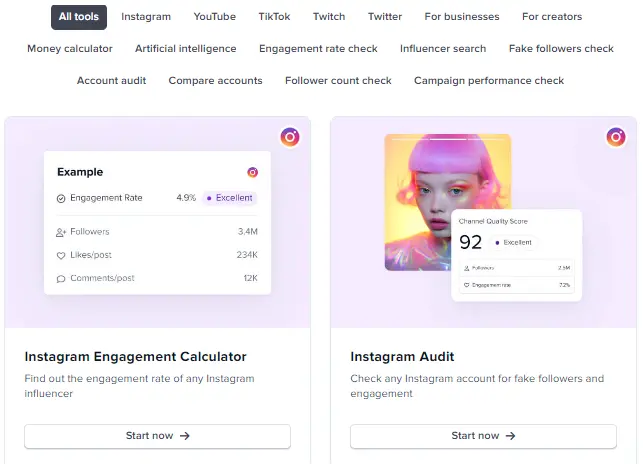
Task: Filter tools by TikTok
Action: pos(274,17)
